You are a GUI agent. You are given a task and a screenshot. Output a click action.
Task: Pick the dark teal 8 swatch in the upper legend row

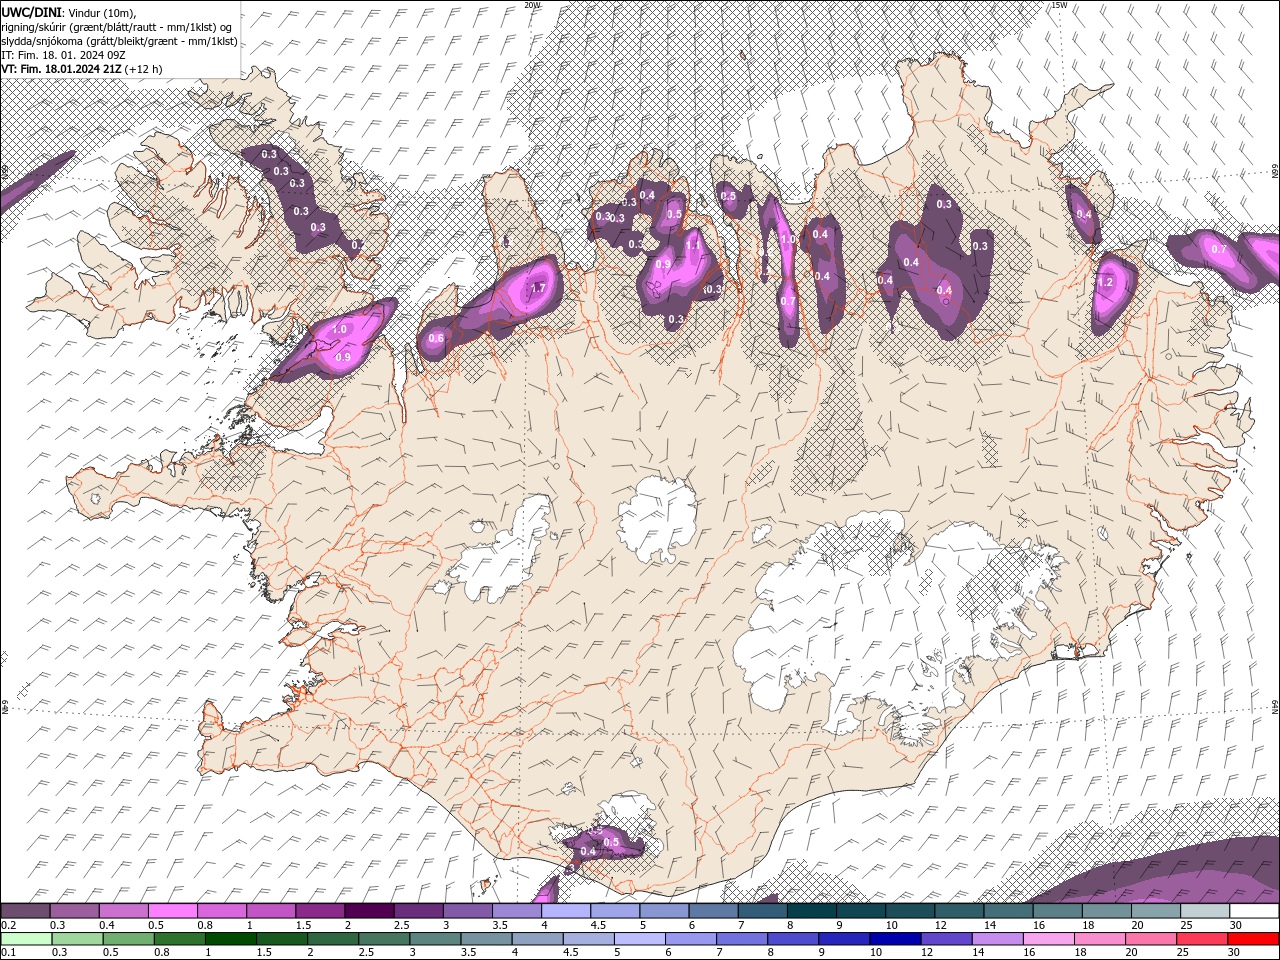pyautogui.click(x=812, y=911)
